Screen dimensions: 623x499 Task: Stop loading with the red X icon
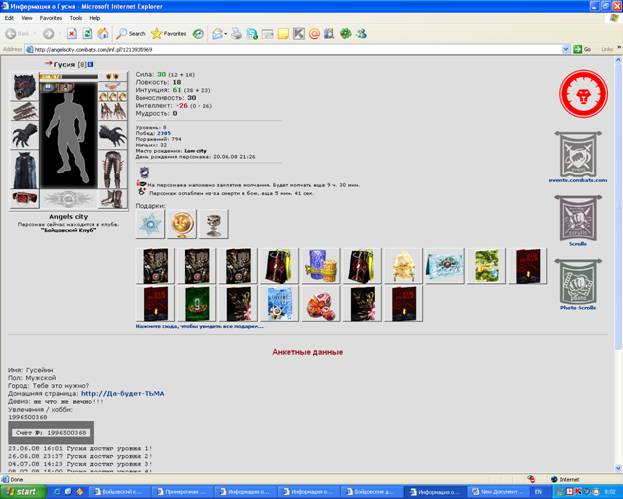(x=72, y=34)
